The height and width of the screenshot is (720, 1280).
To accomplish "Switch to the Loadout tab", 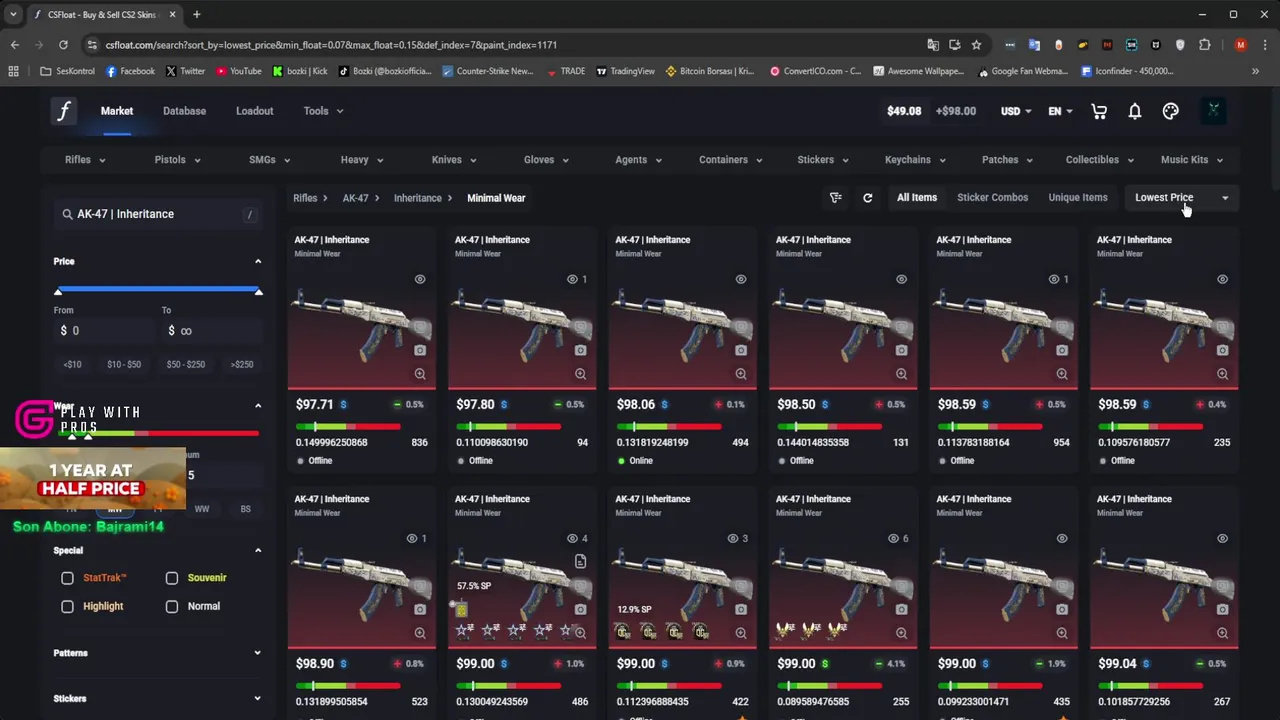I will coord(254,111).
